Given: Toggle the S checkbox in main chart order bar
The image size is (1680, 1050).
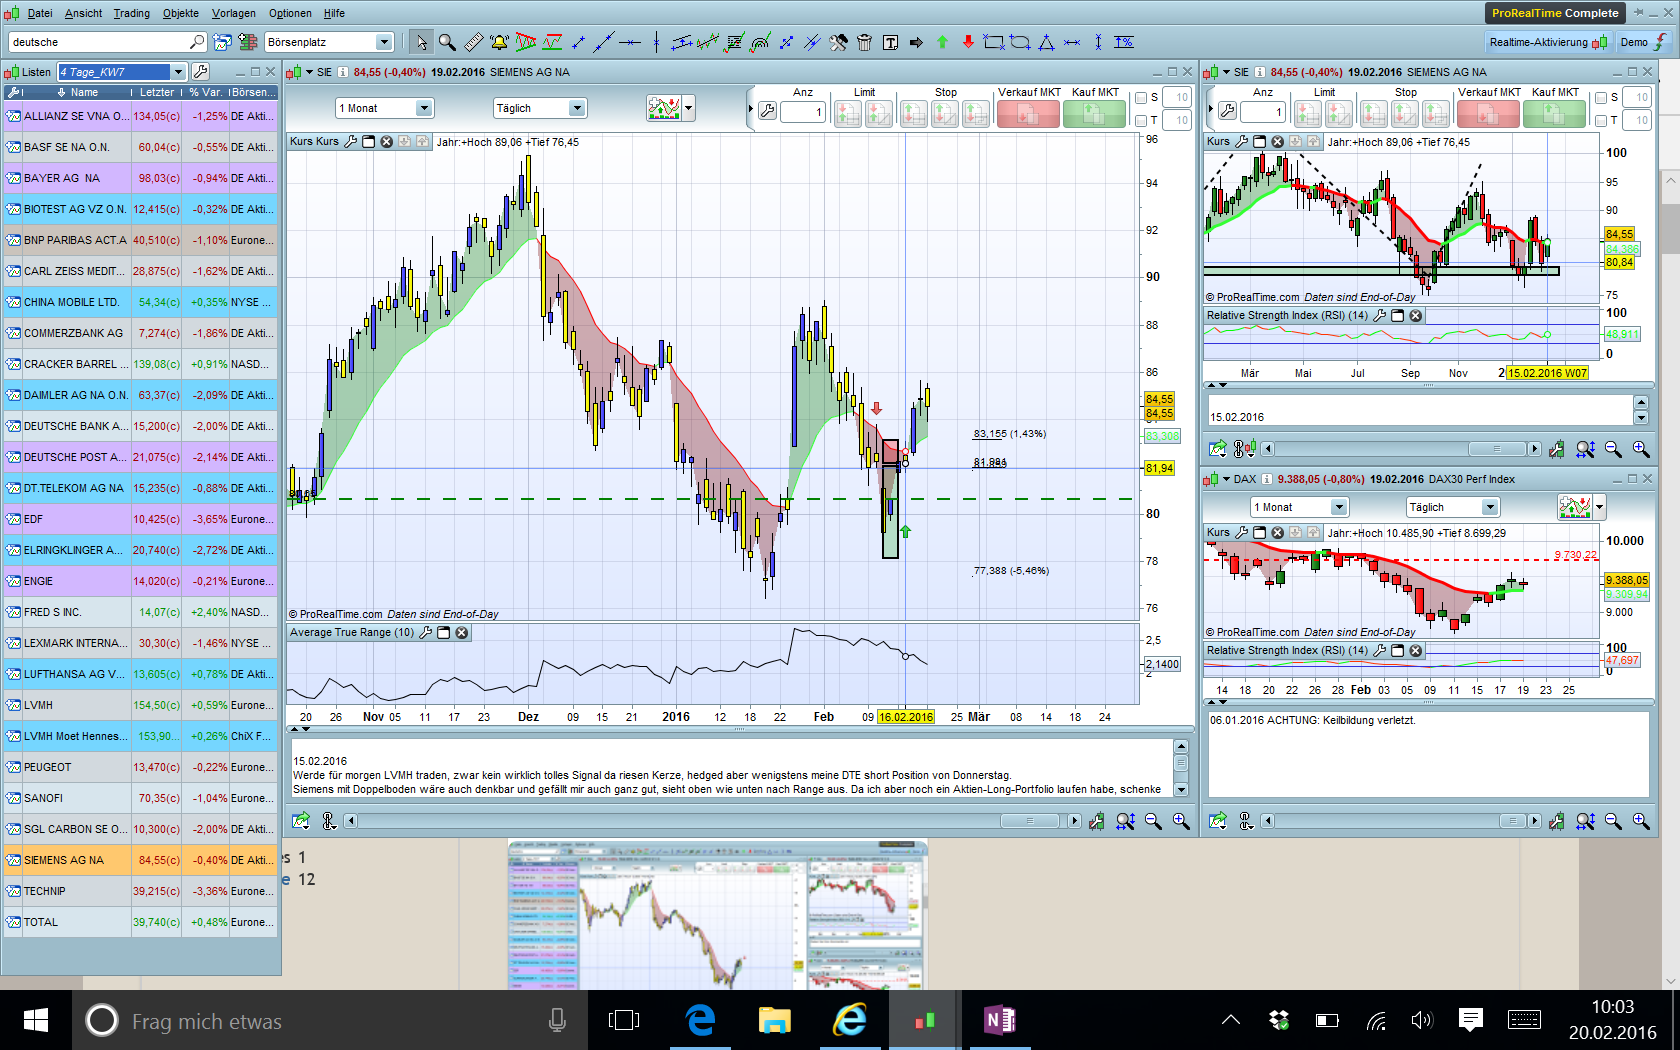Looking at the screenshot, I should (x=1141, y=98).
